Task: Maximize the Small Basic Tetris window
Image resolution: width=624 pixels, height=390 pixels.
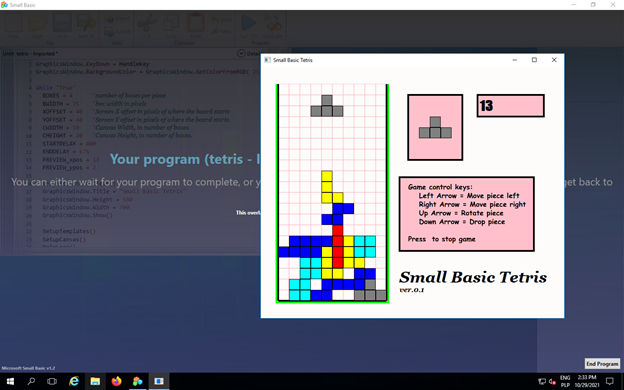Action: click(x=534, y=60)
